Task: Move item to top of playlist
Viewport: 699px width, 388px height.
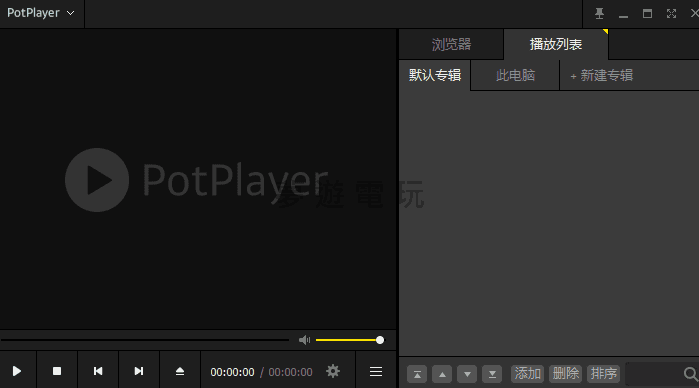Action: 417,374
